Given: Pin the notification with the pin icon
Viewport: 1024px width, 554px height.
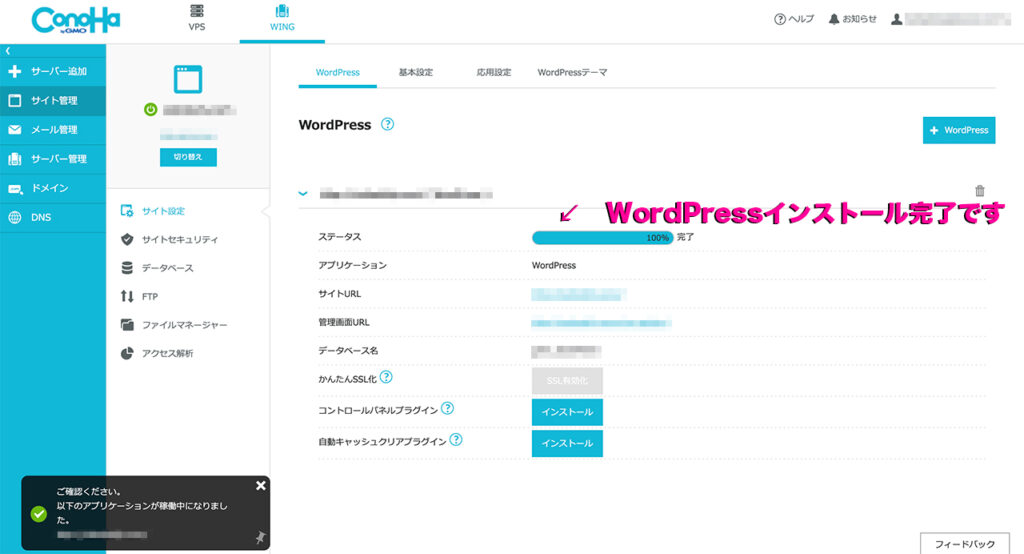Looking at the screenshot, I should click(260, 538).
